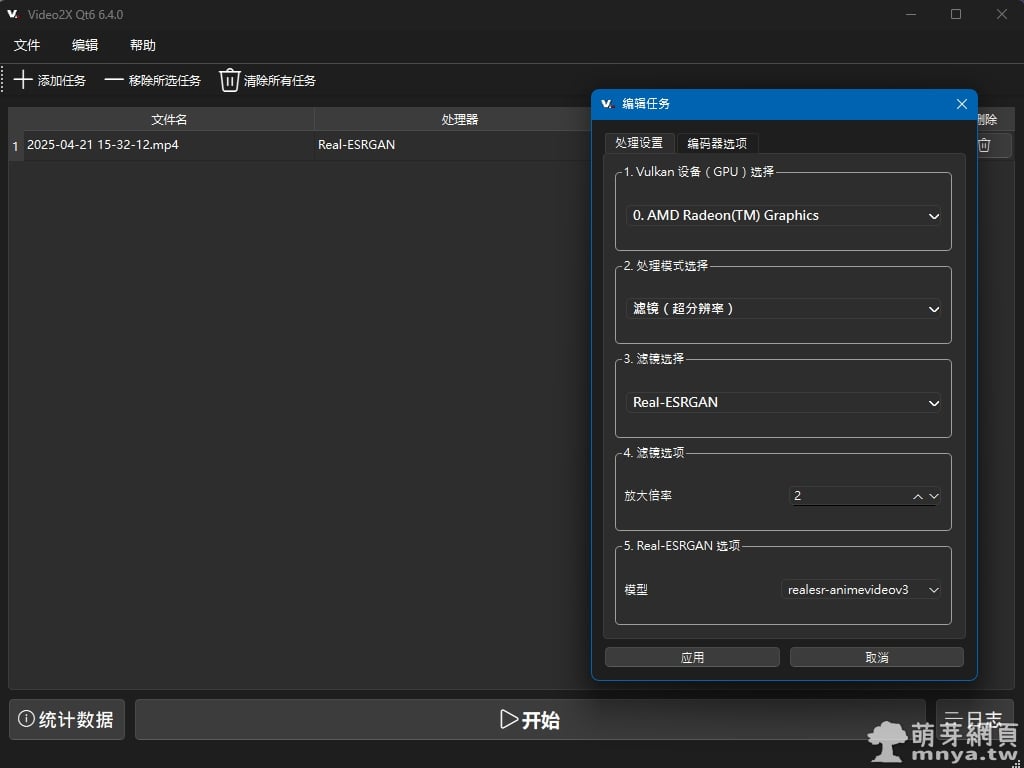Open the Help menu
Viewport: 1024px width, 768px height.
(x=143, y=45)
